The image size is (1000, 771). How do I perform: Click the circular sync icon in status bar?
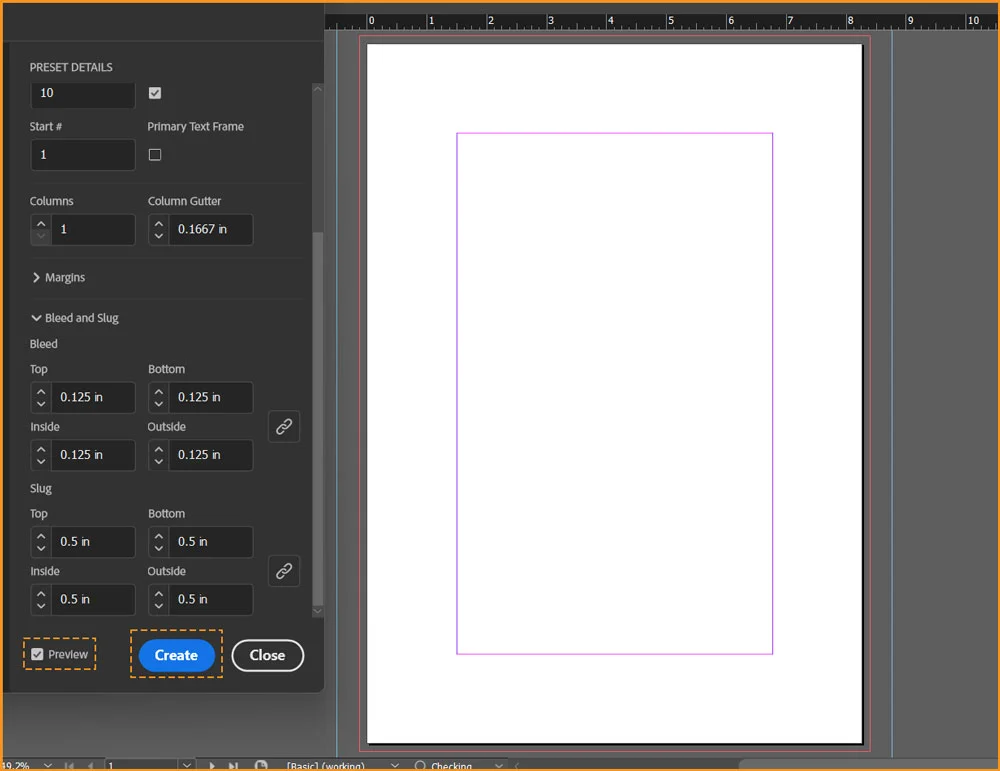point(260,763)
